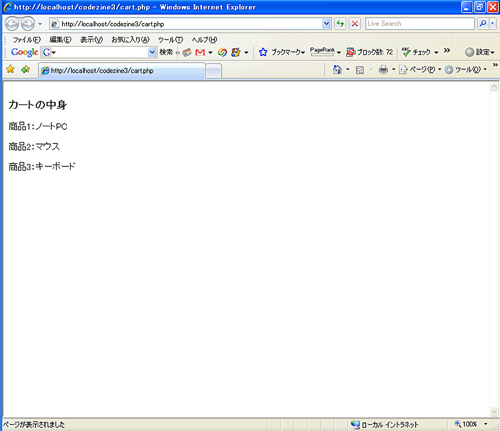Click the green Refresh button
The height and width of the screenshot is (431, 500).
point(340,24)
